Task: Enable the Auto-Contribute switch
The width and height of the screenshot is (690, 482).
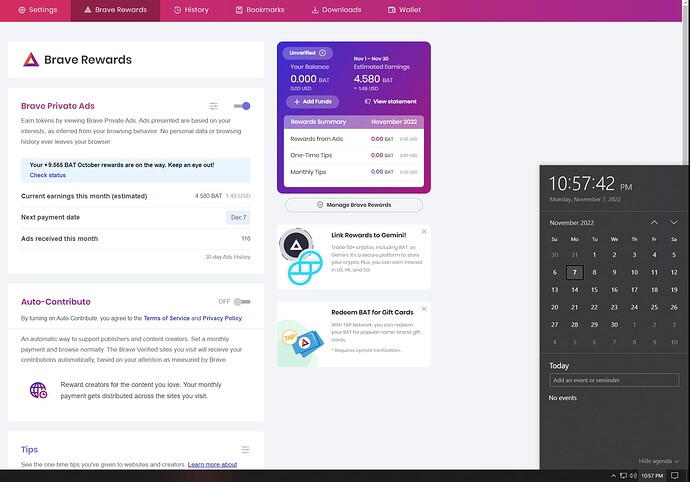Action: point(242,302)
